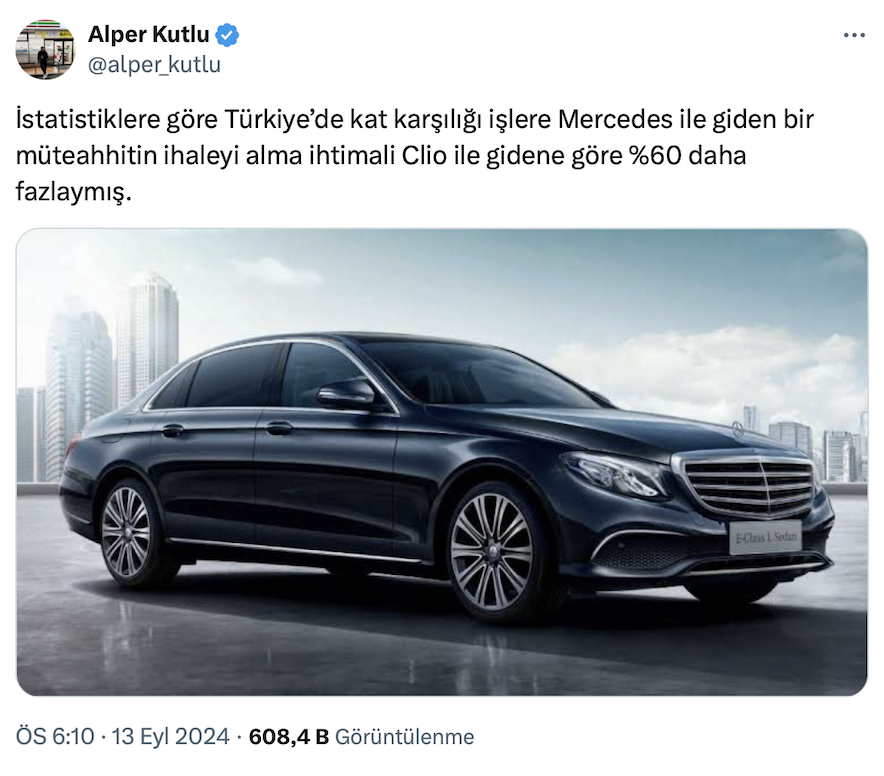Open Alper Kutlu's profile avatar
This screenshot has width=884, height=776.
(x=45, y=49)
